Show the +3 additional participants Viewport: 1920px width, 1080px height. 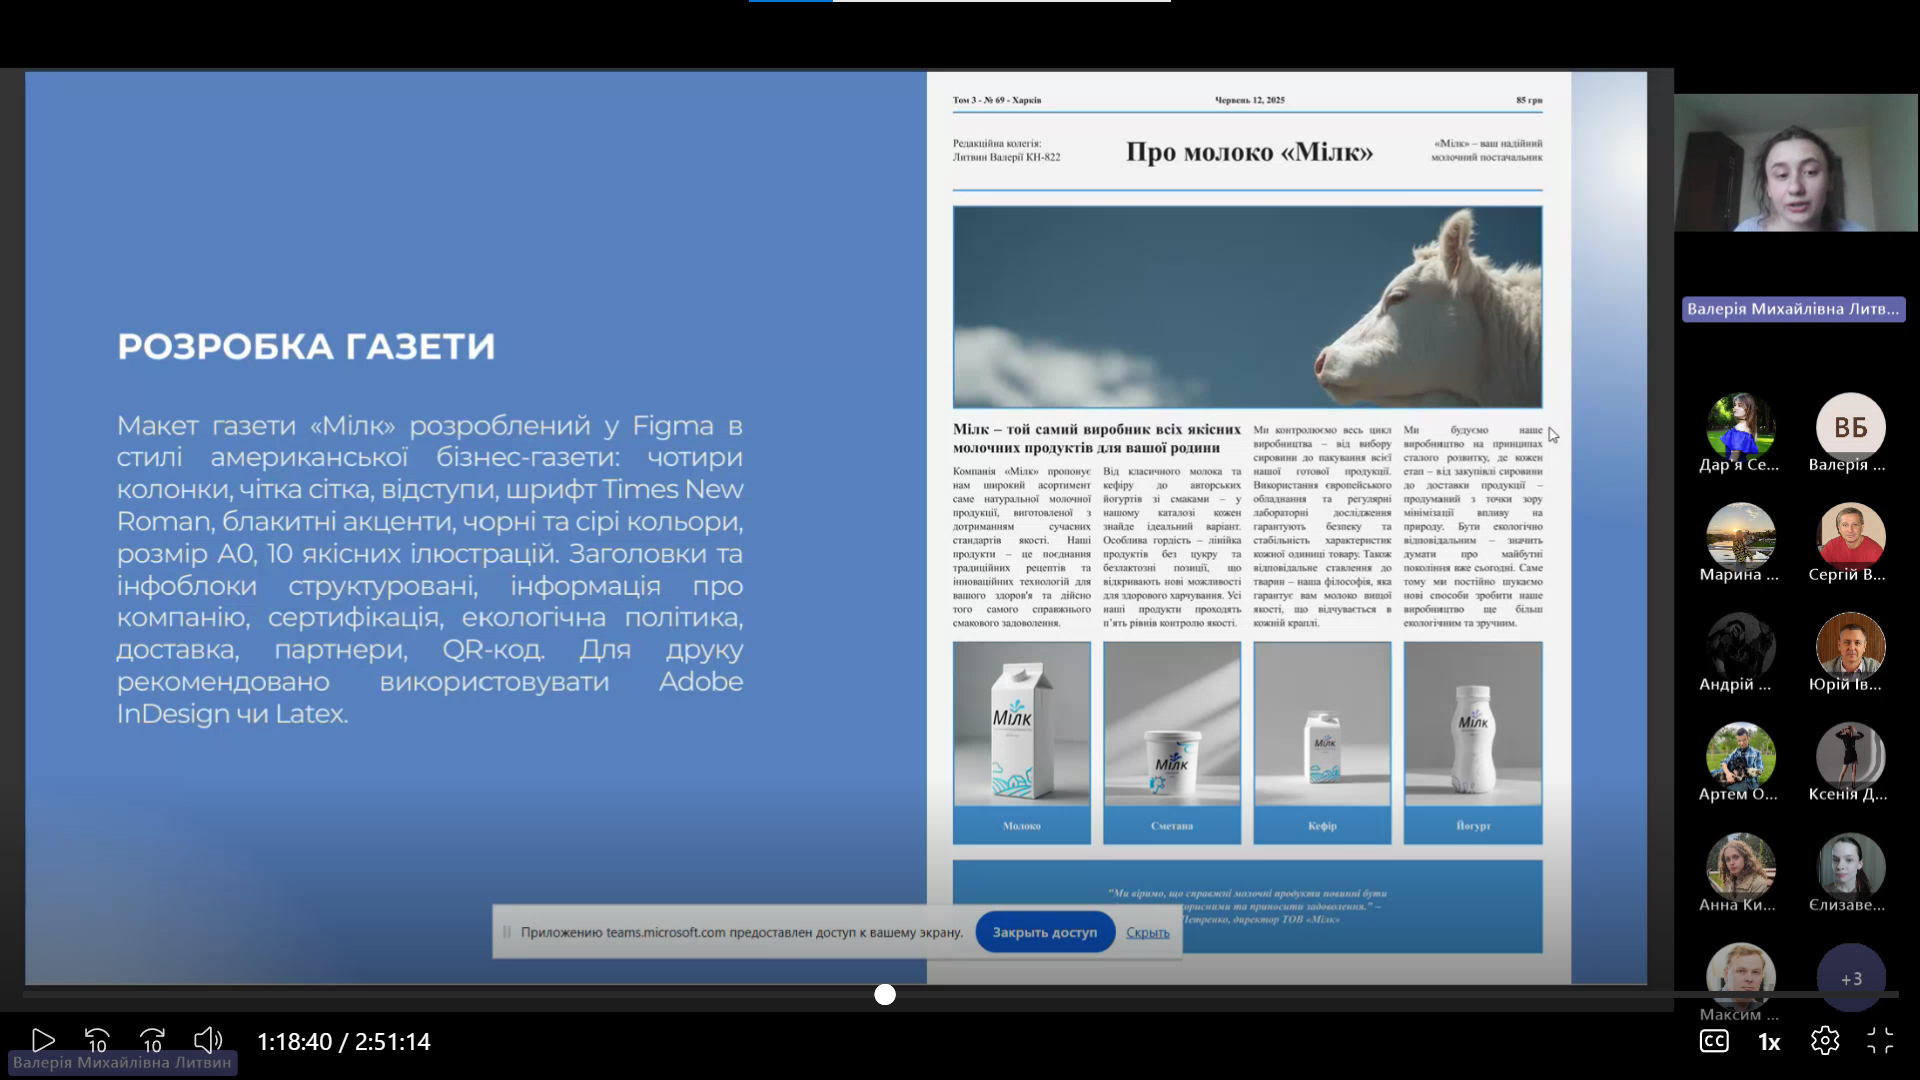click(x=1851, y=978)
